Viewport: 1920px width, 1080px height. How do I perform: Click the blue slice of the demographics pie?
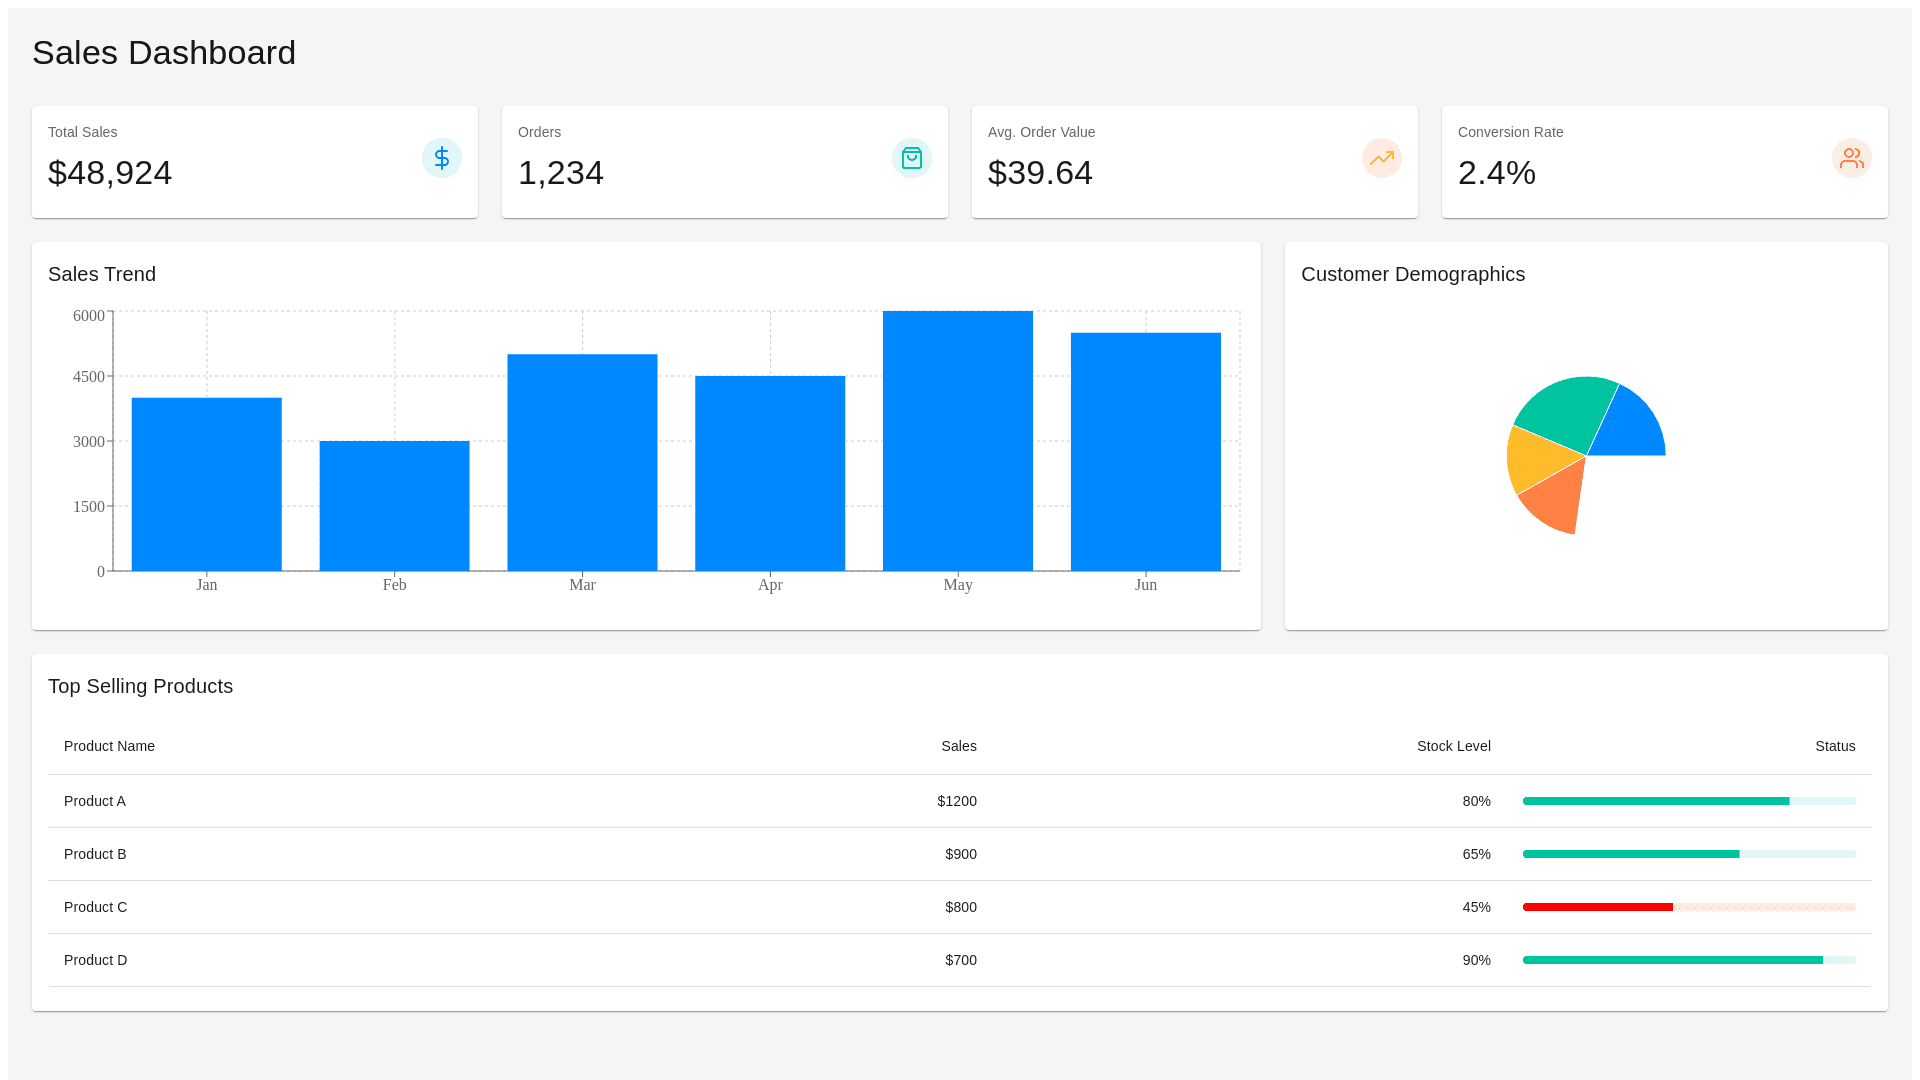pyautogui.click(x=1627, y=429)
